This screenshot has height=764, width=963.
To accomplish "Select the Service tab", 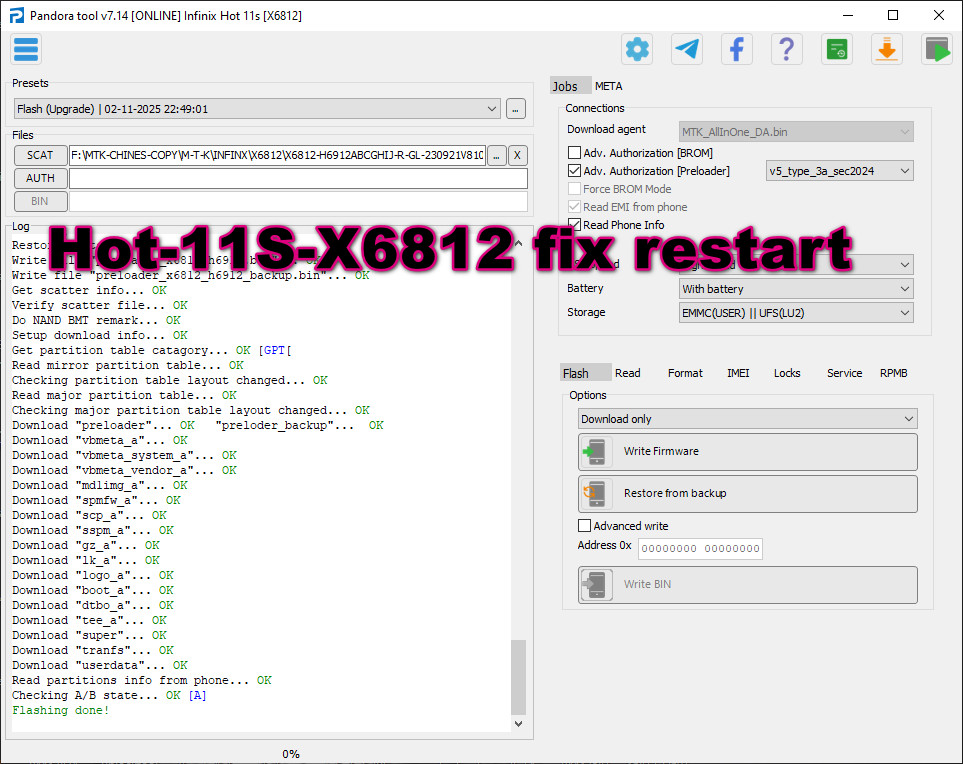I will [x=844, y=373].
